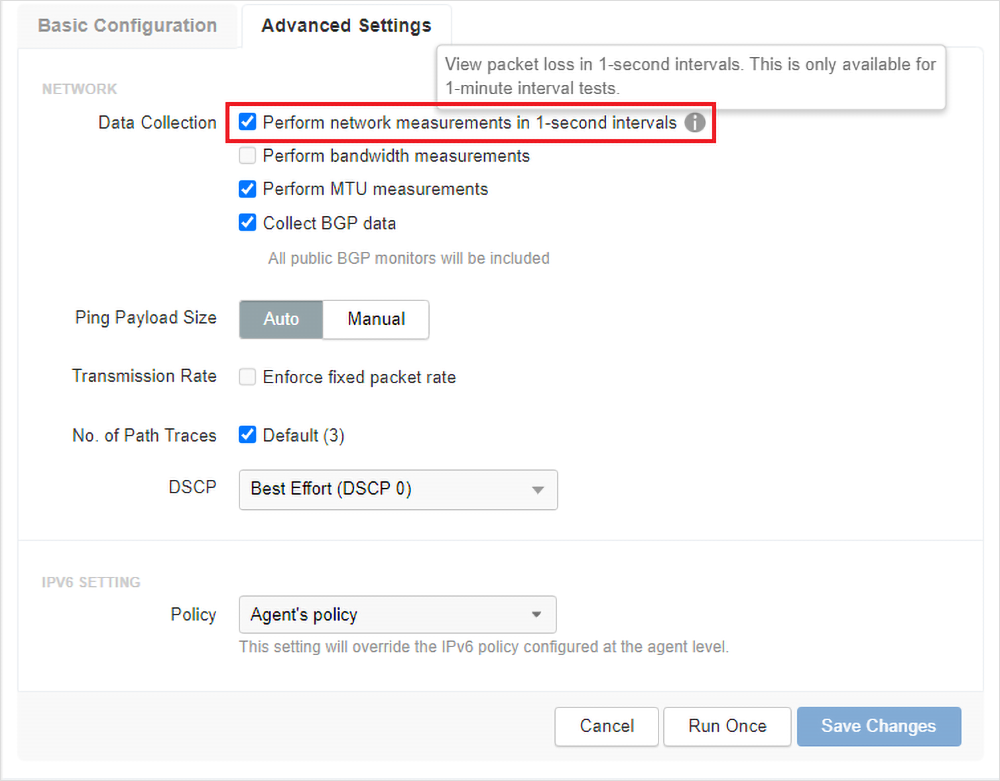Screen dimensions: 1000x781
Task: Select Auto ping payload size
Action: (281, 319)
